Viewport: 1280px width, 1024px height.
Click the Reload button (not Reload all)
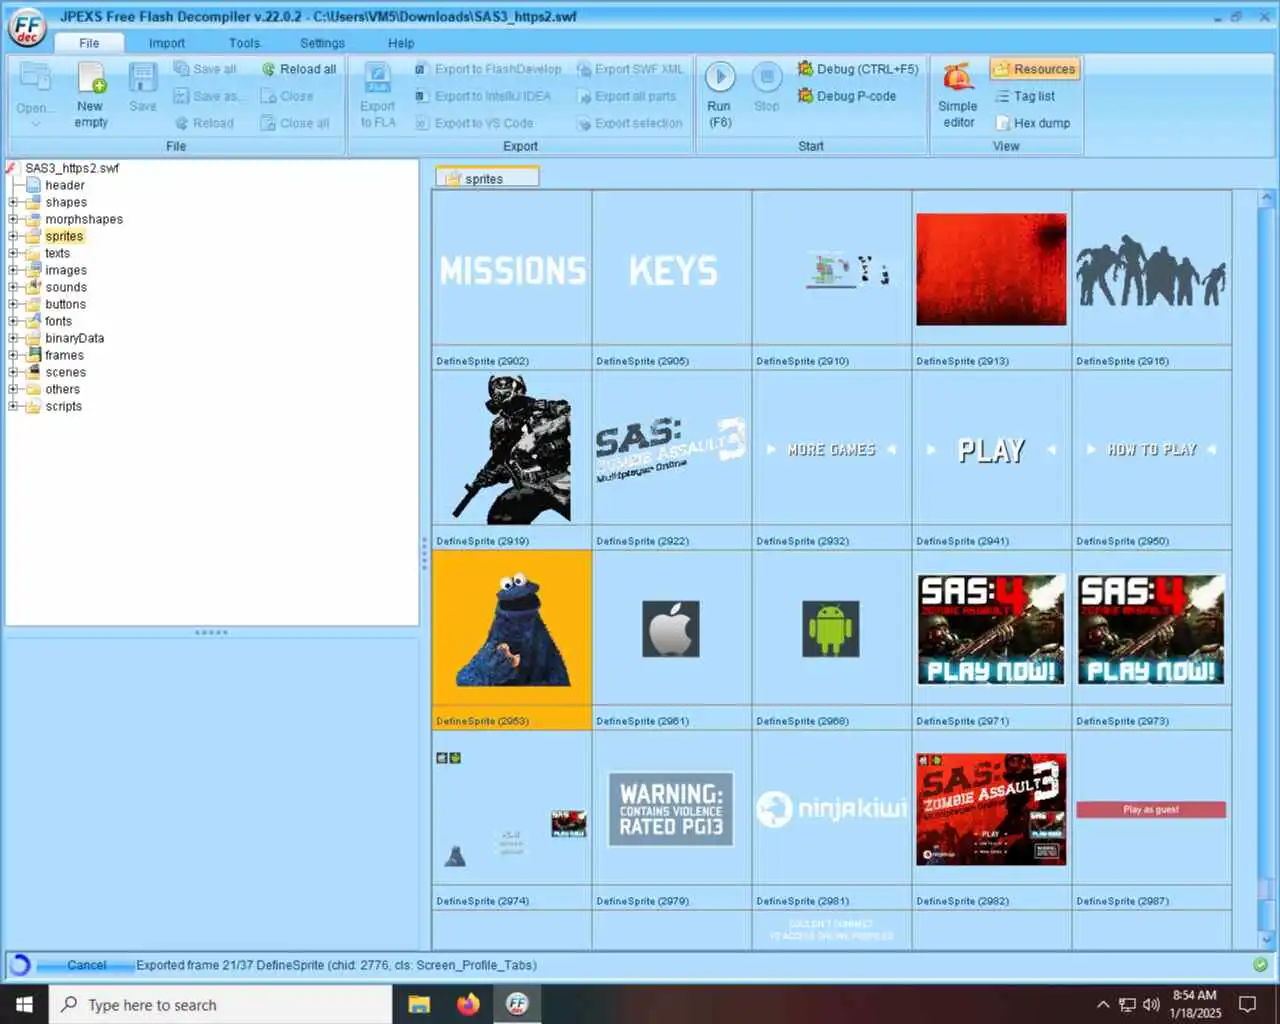tap(204, 123)
